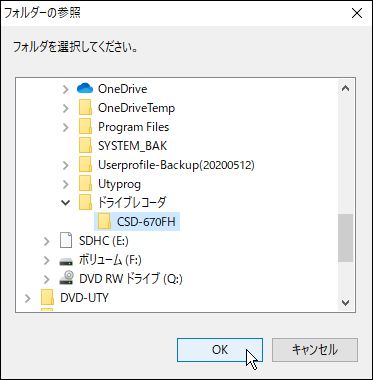The height and width of the screenshot is (380, 373).
Task: Select the Userprofile-Backup(20200512) label
Action: [x=176, y=165]
